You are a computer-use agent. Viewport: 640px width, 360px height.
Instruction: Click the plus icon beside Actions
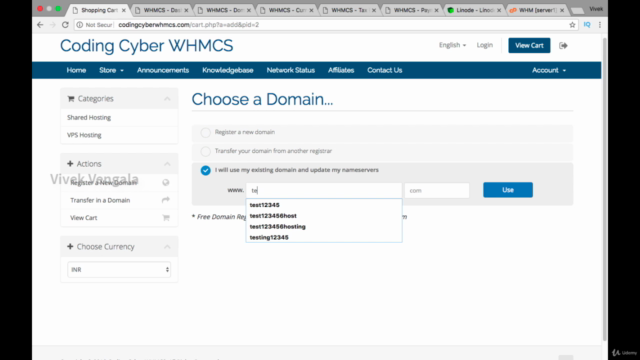tap(70, 164)
